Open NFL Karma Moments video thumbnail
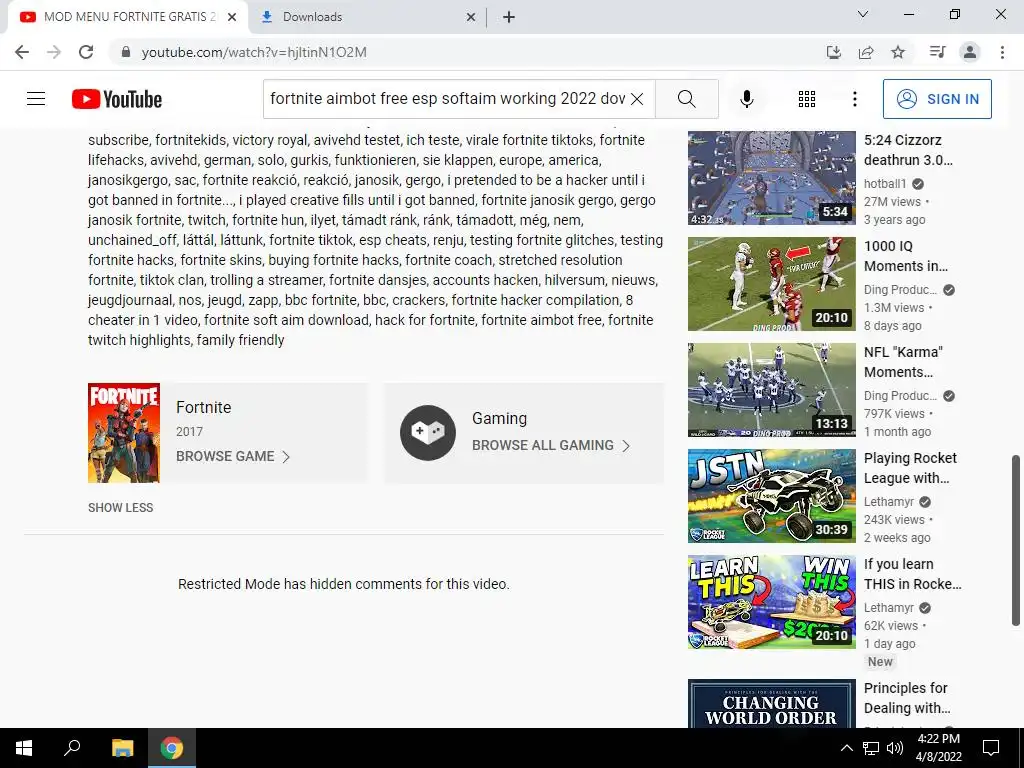The height and width of the screenshot is (768, 1024). [771, 390]
